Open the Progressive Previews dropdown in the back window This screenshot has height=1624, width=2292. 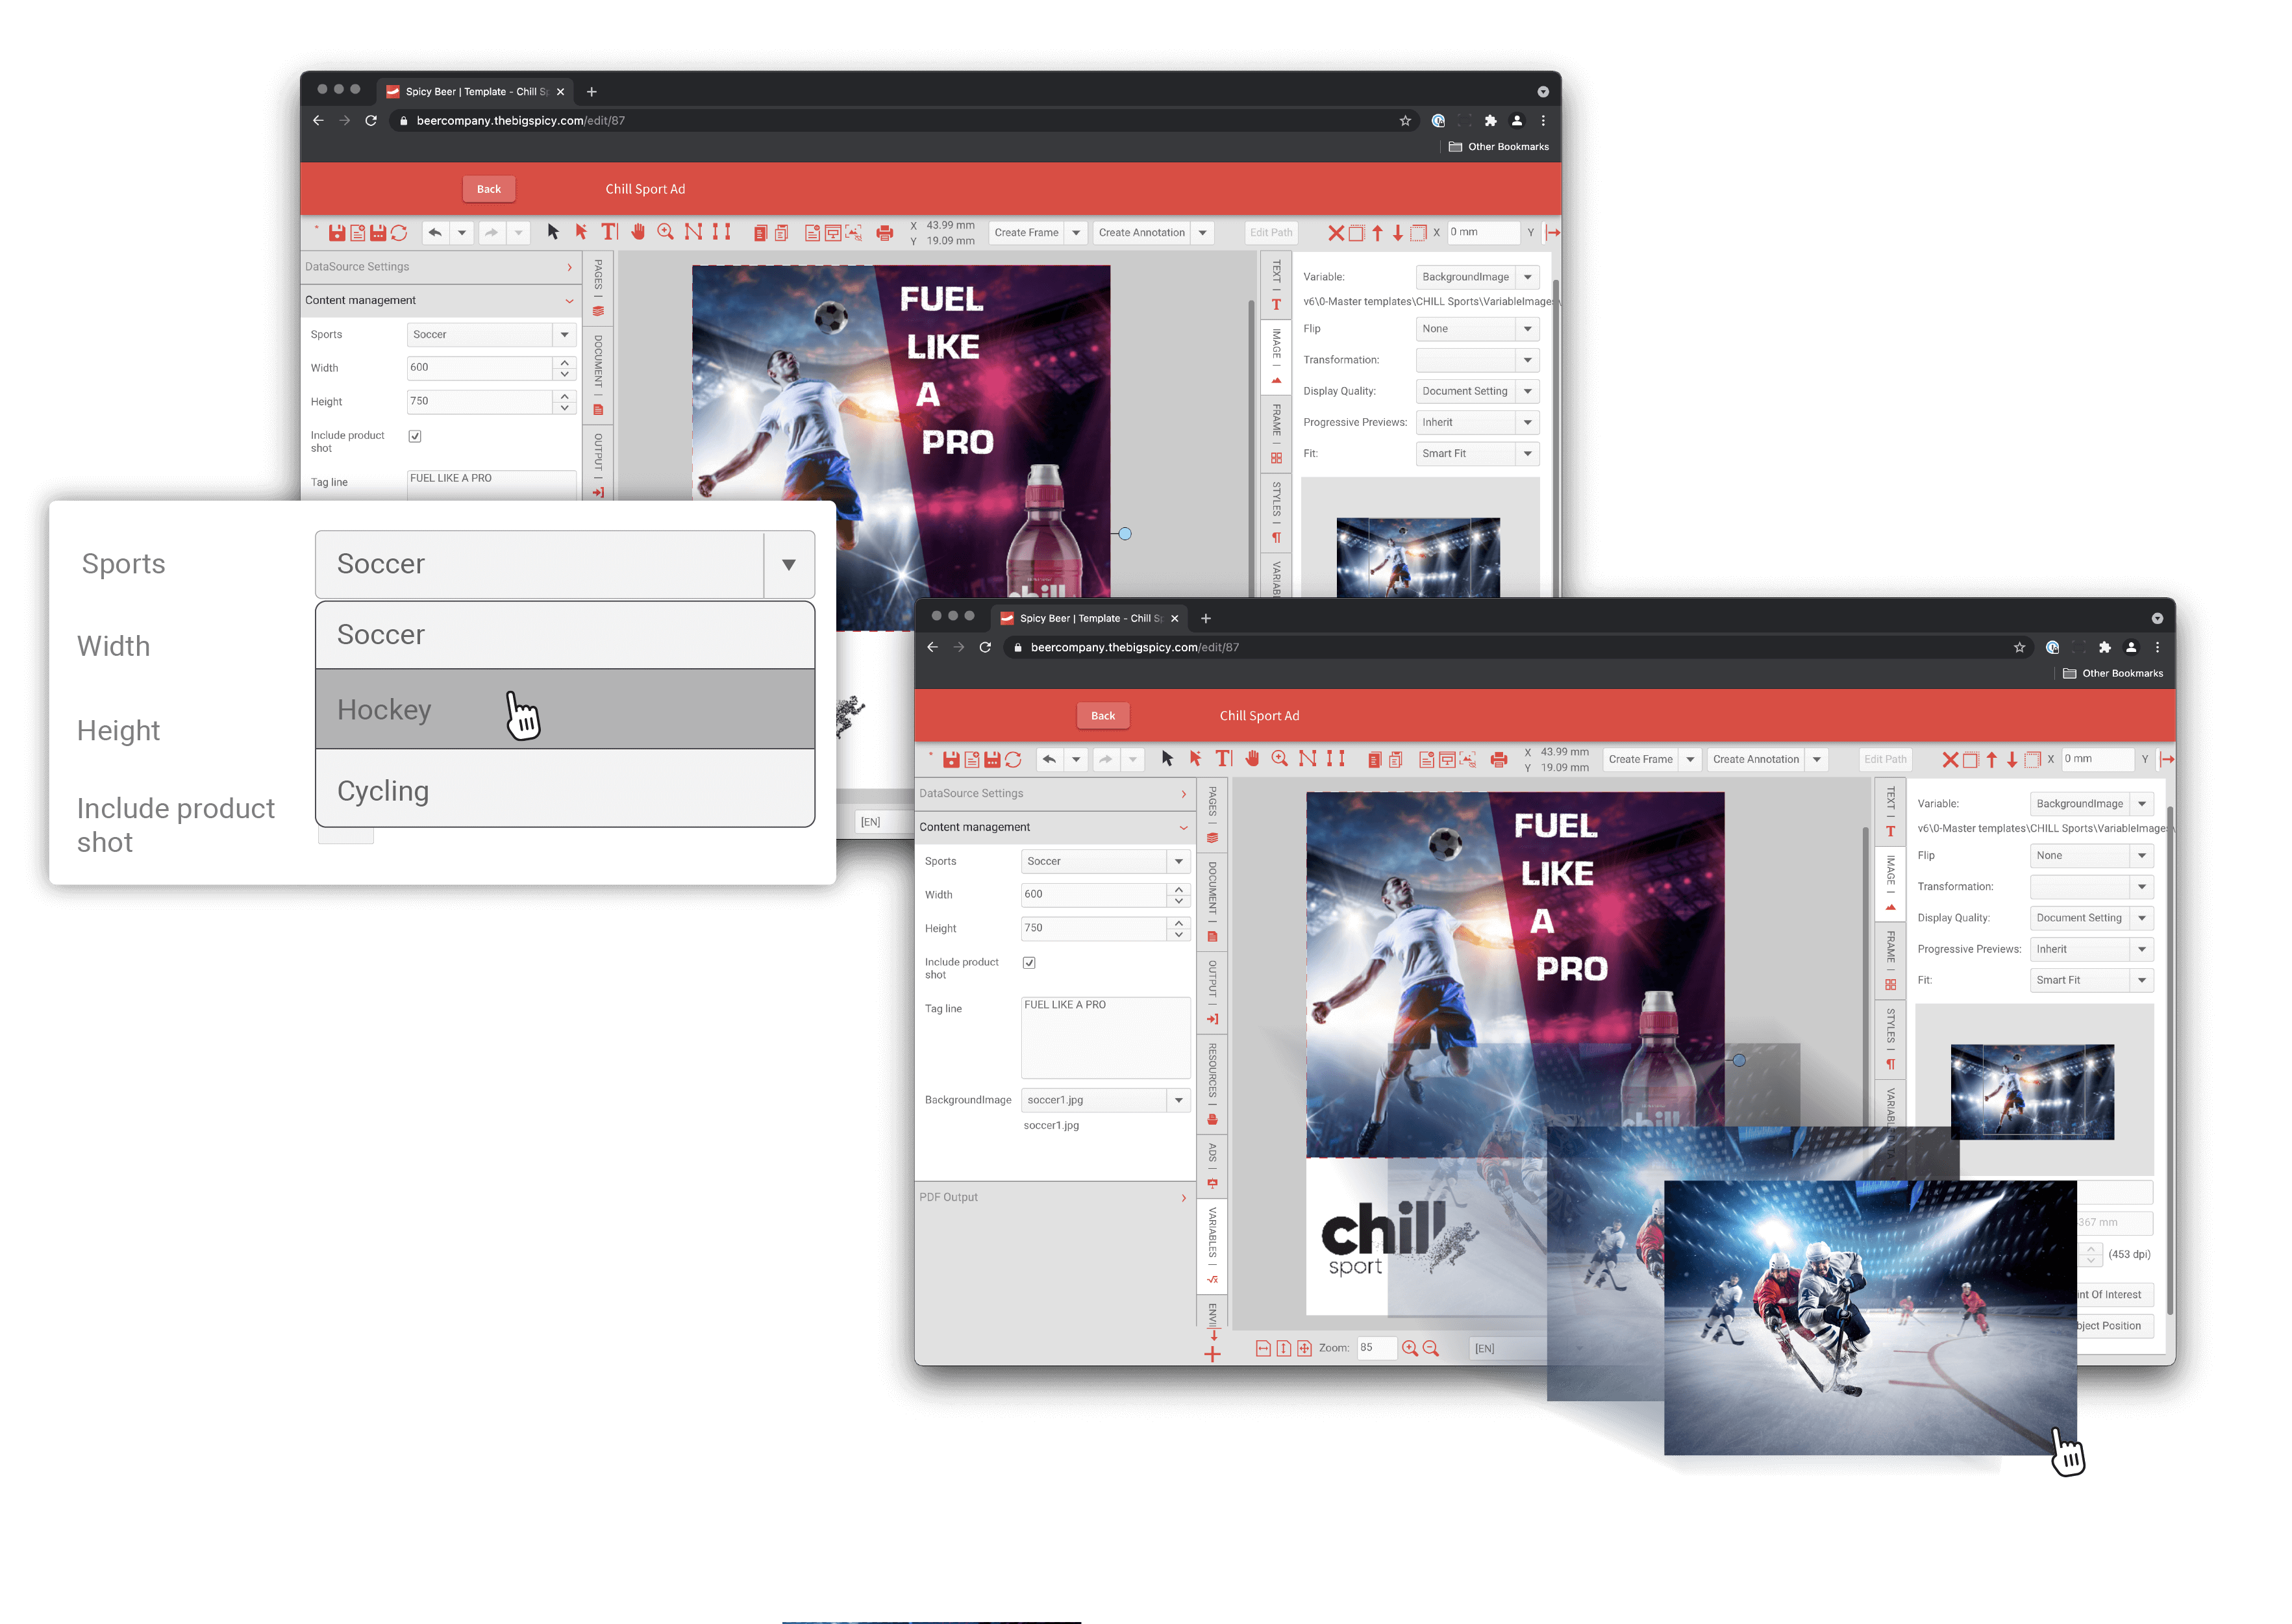click(1477, 422)
